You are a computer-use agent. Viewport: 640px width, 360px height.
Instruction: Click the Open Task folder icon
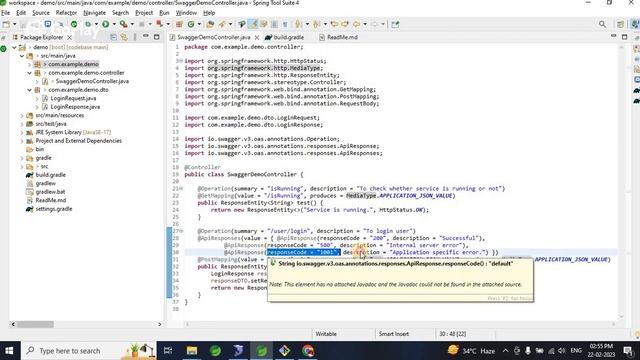pos(211,24)
